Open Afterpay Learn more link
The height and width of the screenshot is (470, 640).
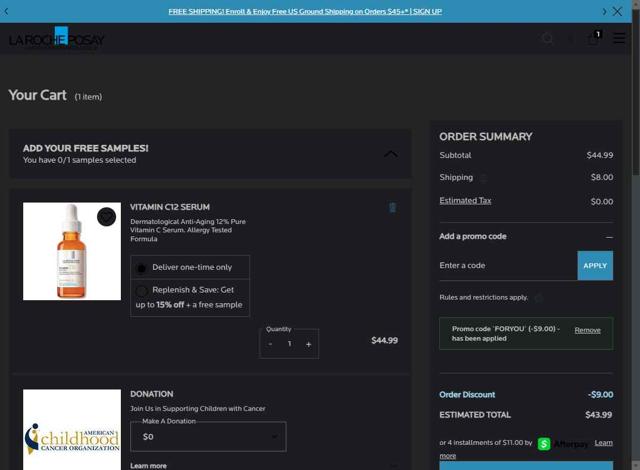click(603, 443)
